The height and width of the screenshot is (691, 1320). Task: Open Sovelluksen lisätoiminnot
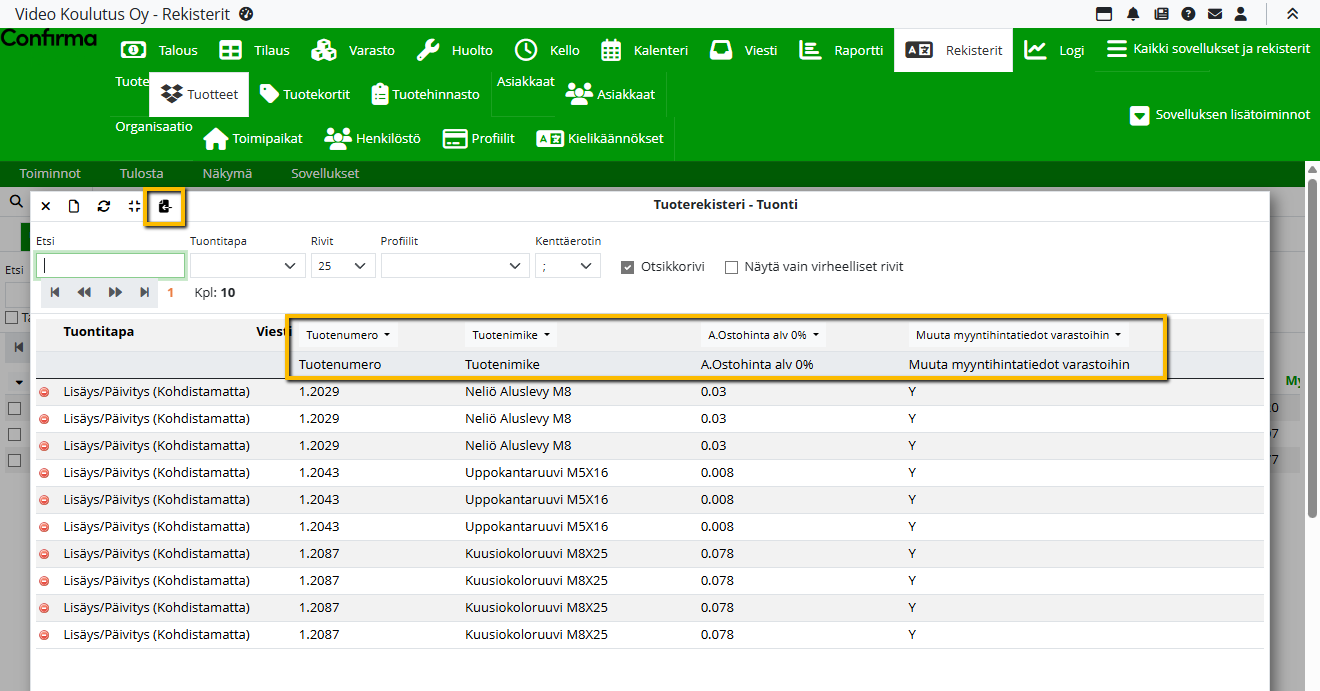coord(1220,115)
